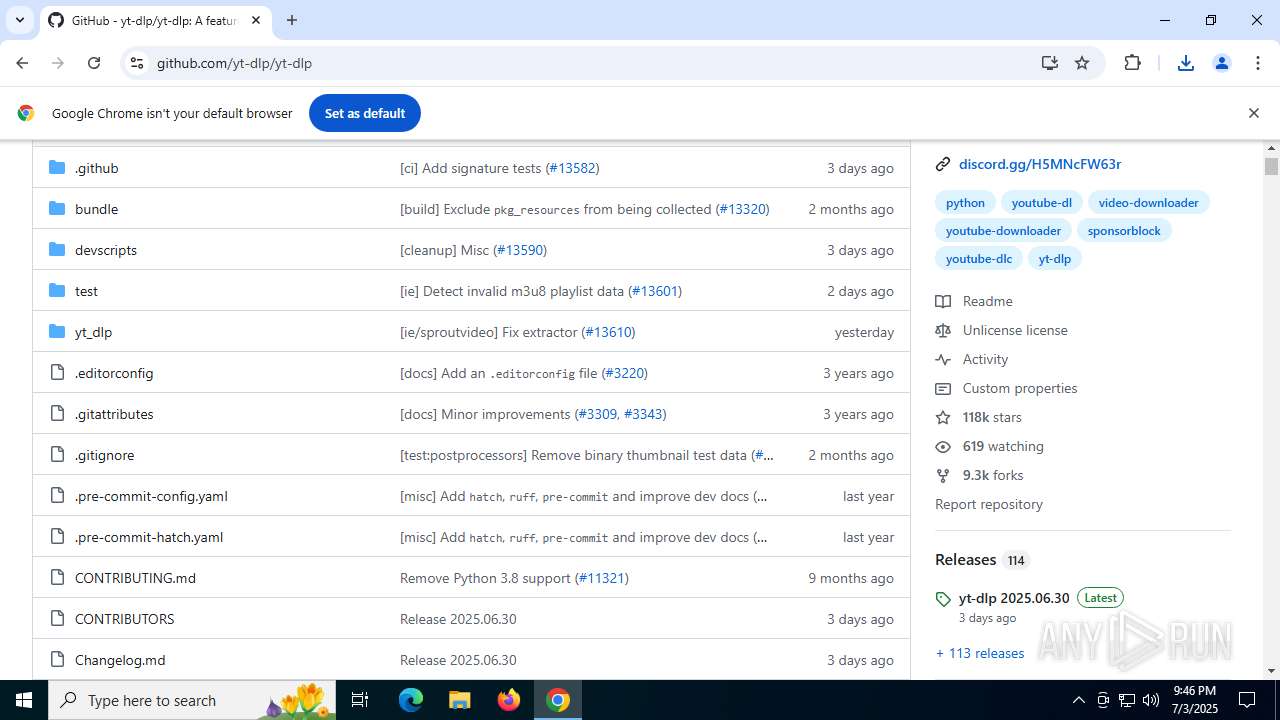Click the scale icon next to Unlicense license

[x=942, y=330]
